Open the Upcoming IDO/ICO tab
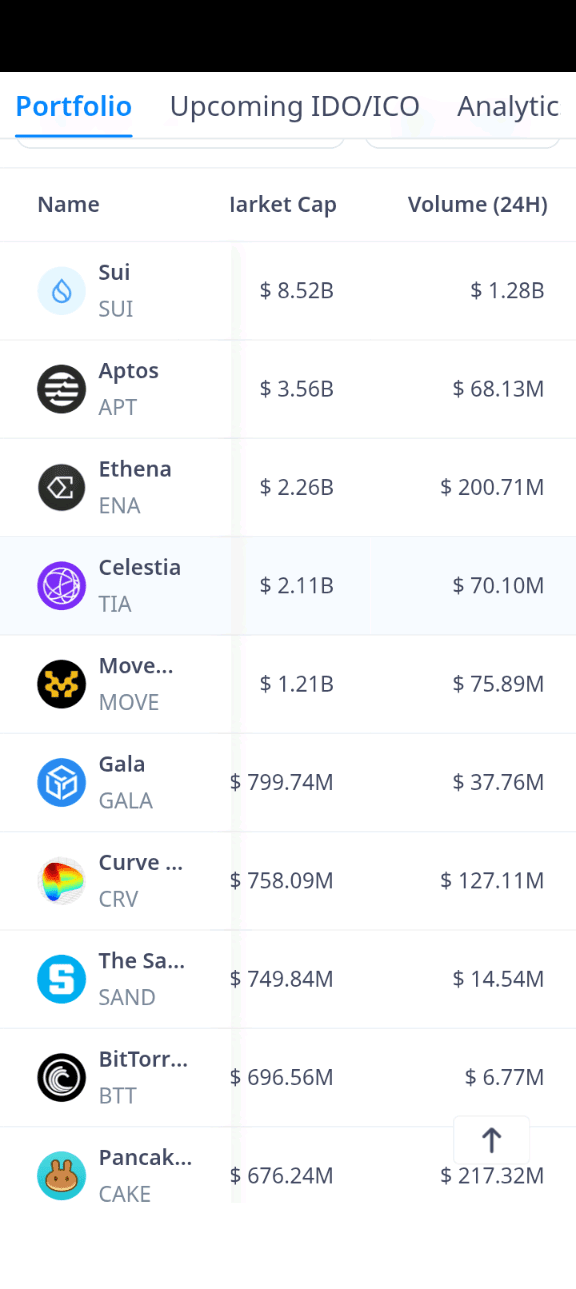 click(295, 106)
